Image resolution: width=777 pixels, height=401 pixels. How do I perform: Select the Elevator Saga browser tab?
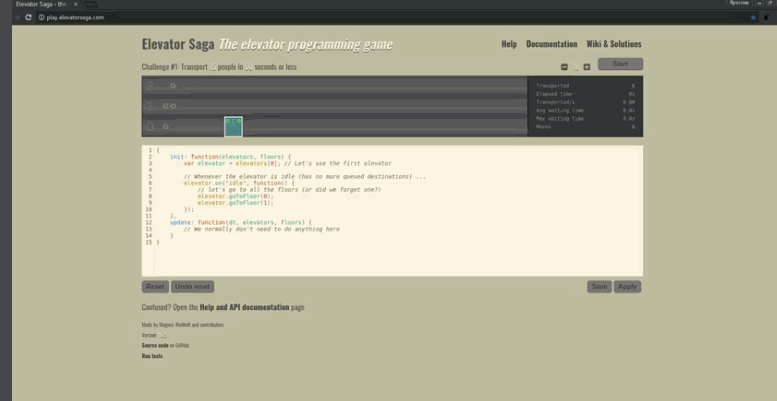[45, 4]
